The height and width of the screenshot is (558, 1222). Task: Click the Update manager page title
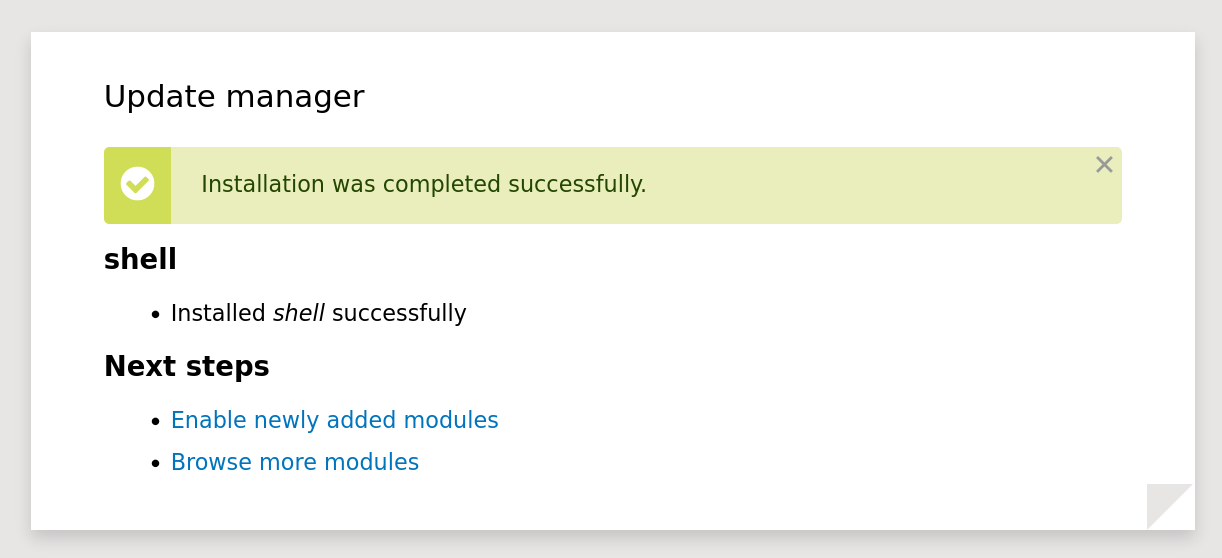point(234,97)
